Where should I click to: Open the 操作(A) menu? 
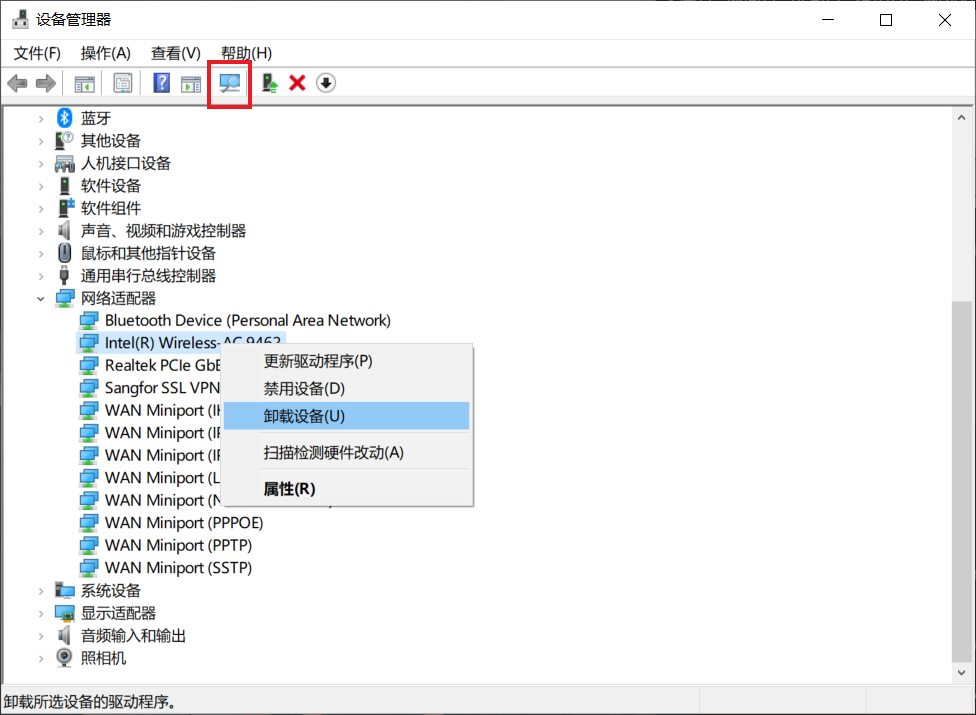point(106,54)
